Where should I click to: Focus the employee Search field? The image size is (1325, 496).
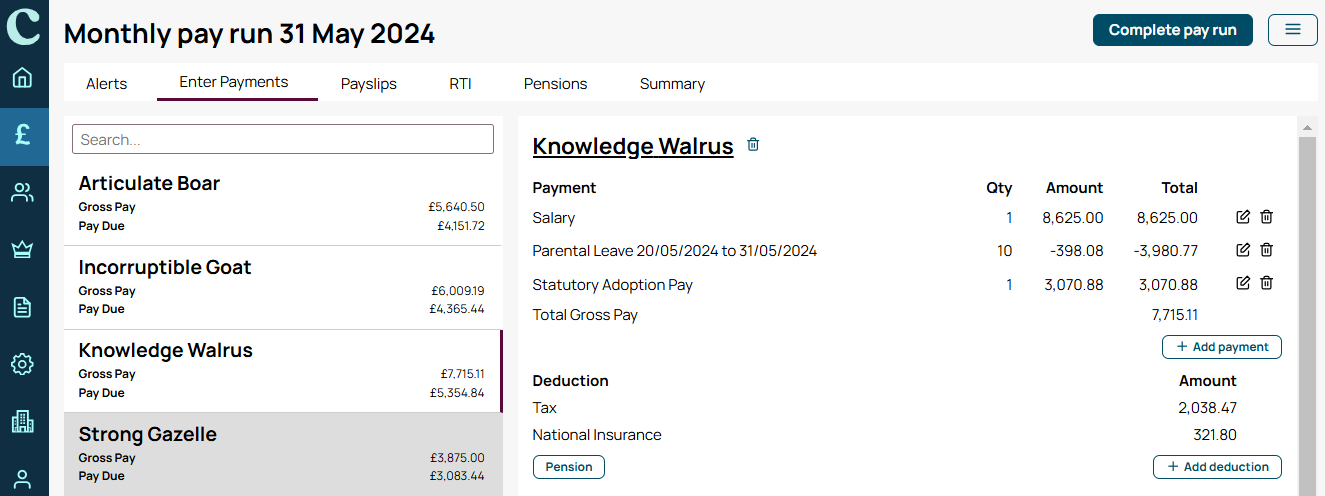tap(283, 139)
